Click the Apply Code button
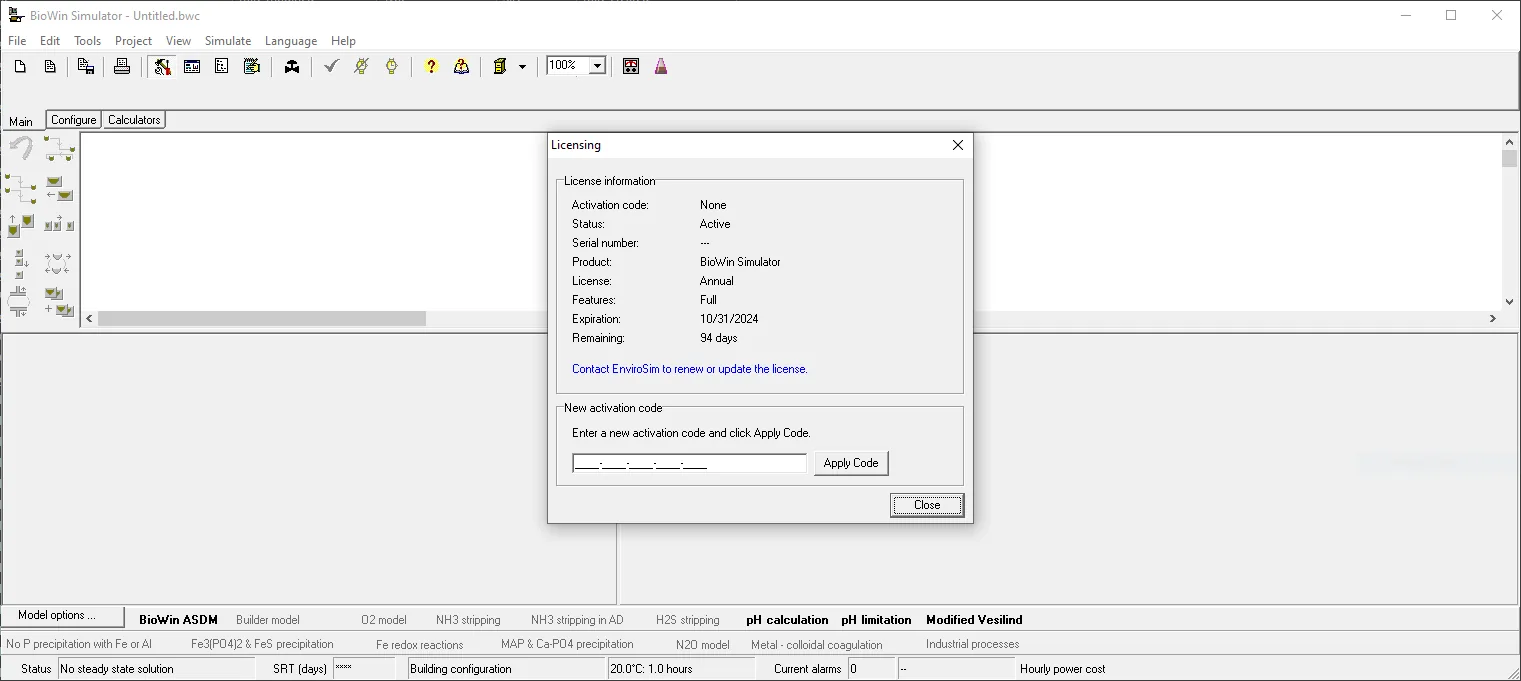The width and height of the screenshot is (1521, 681). click(x=851, y=463)
